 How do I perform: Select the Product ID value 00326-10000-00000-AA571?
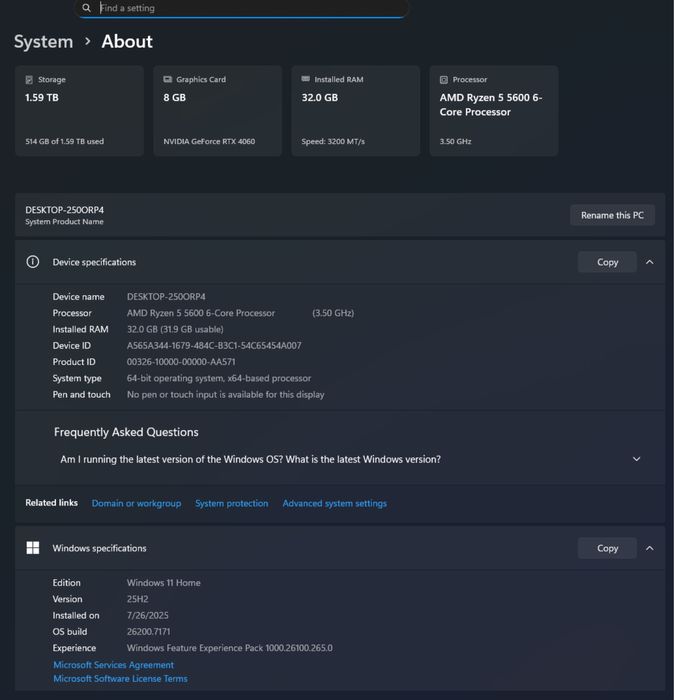(x=181, y=362)
